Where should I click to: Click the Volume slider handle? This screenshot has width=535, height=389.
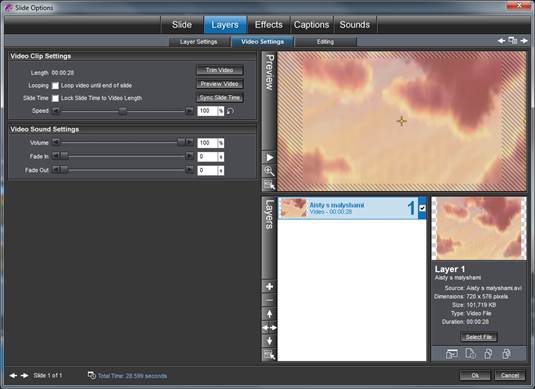click(181, 142)
